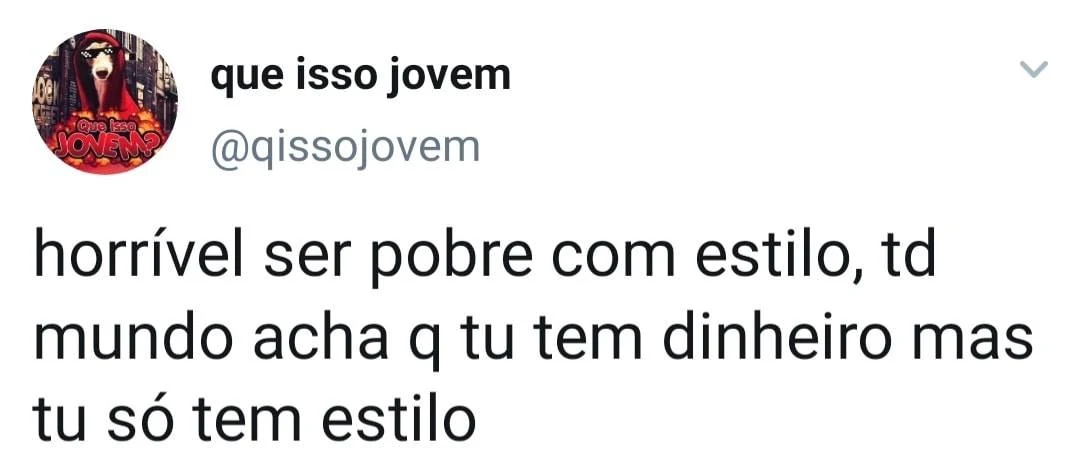Click the word 'horrível' in the tweet
The image size is (1080, 472).
[138, 258]
